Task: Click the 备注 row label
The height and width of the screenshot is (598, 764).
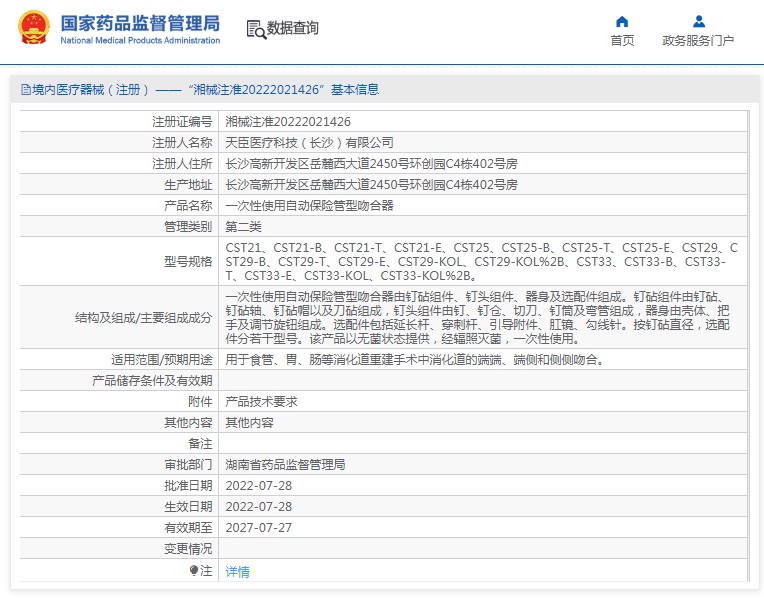Action: [200, 444]
